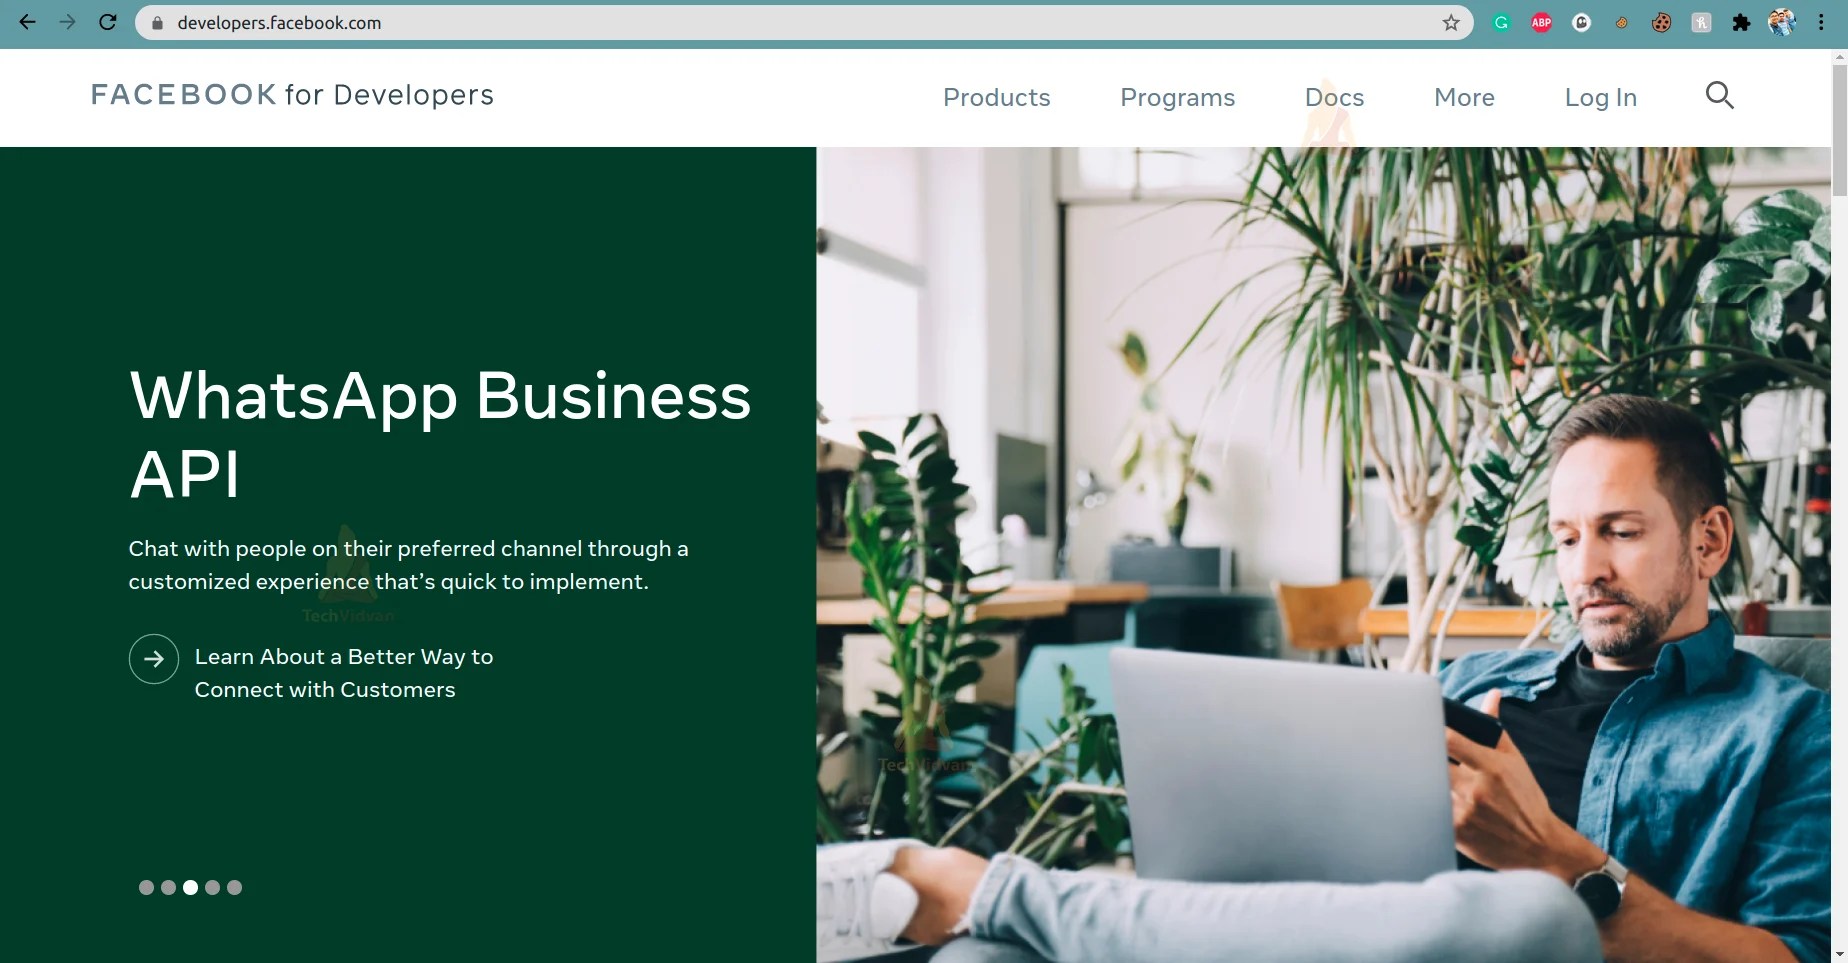Expand the Products menu
This screenshot has height=963, width=1848.
pos(996,97)
